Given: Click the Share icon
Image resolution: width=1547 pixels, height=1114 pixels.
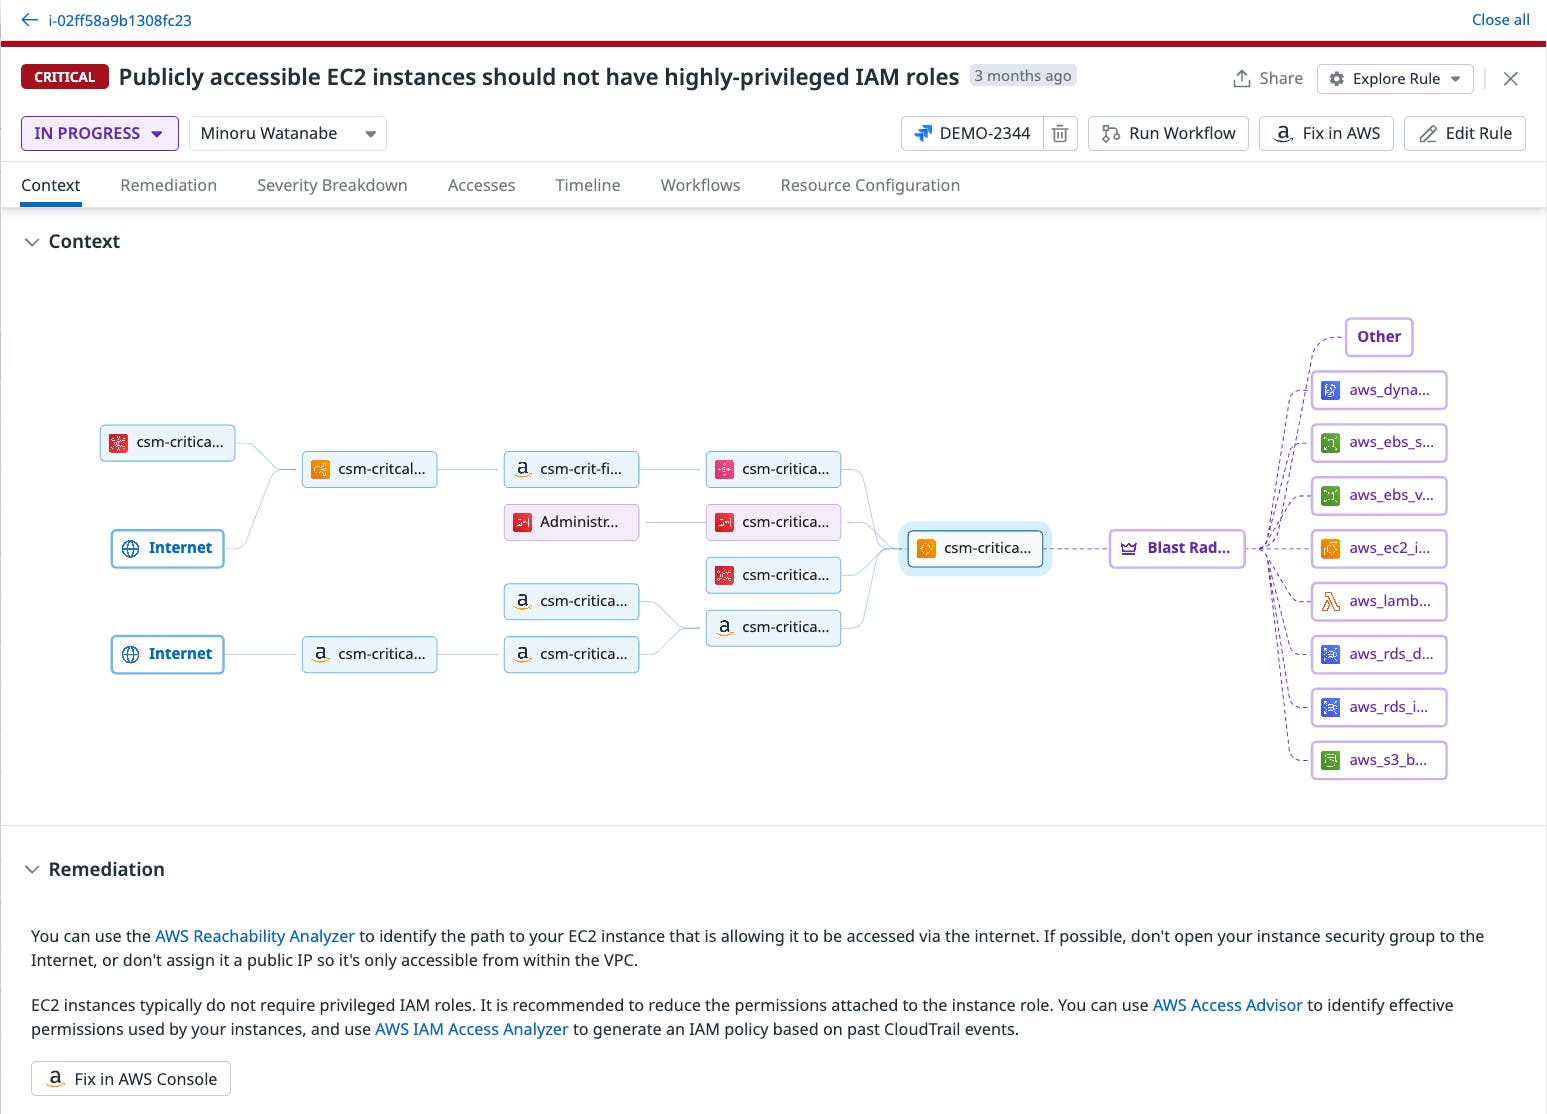Looking at the screenshot, I should click(1241, 77).
